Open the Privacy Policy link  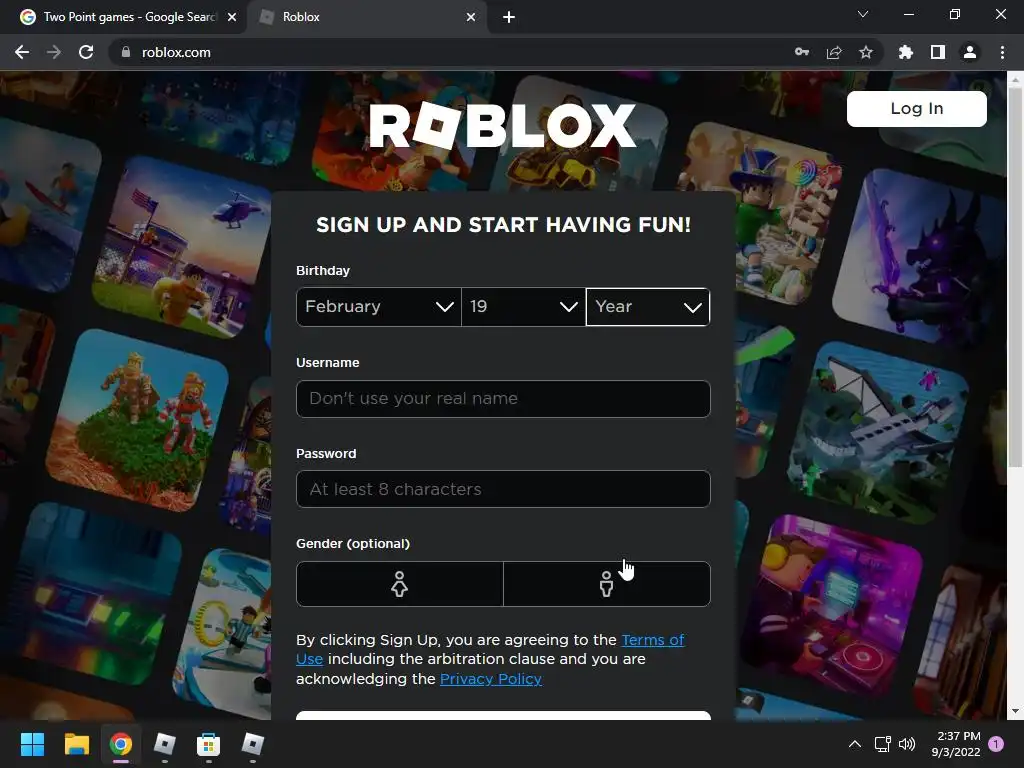491,679
